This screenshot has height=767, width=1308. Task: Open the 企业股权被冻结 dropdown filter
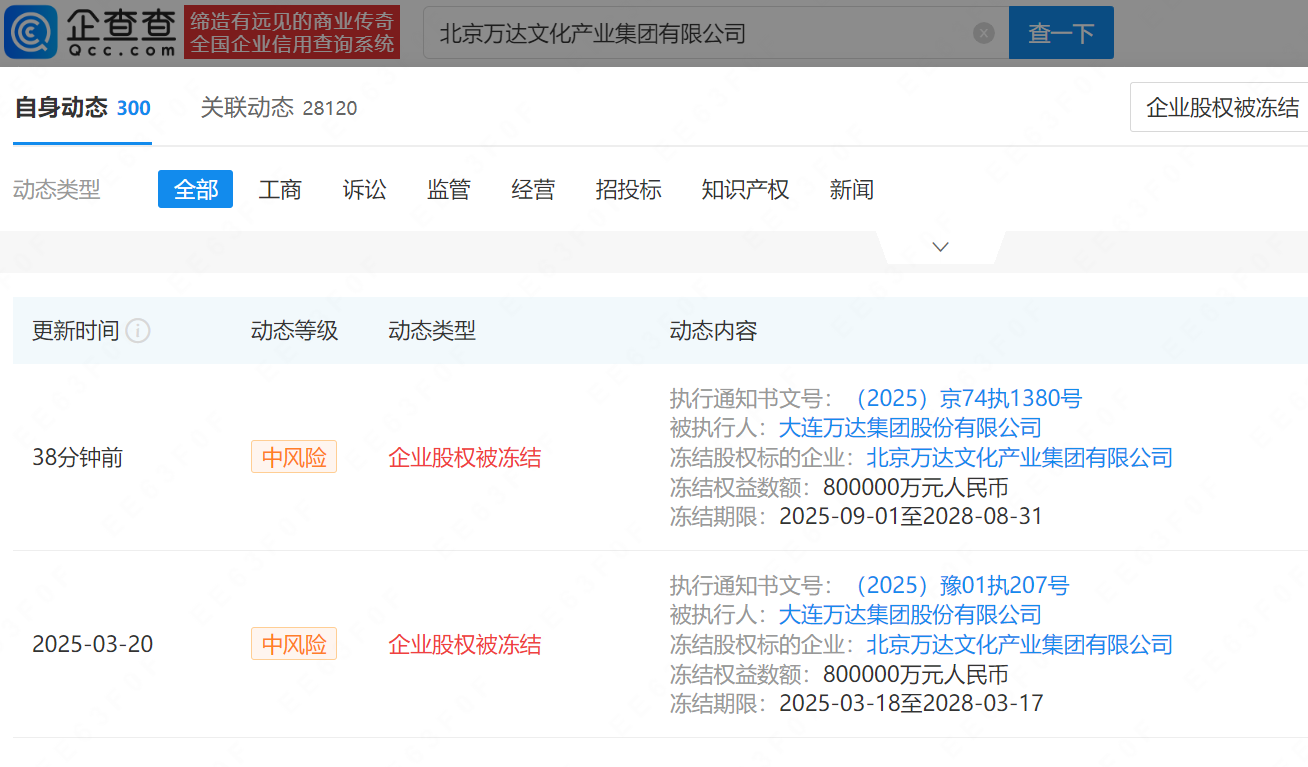1221,108
